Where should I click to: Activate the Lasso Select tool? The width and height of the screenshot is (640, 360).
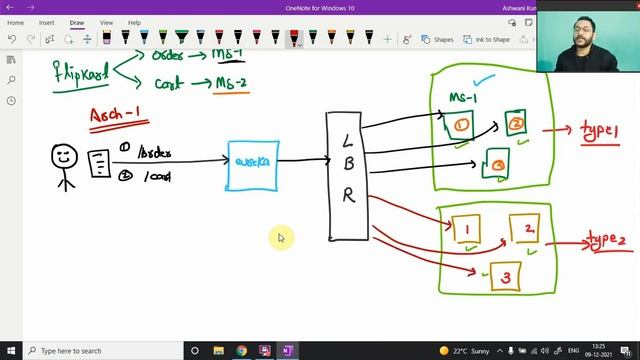coord(69,39)
